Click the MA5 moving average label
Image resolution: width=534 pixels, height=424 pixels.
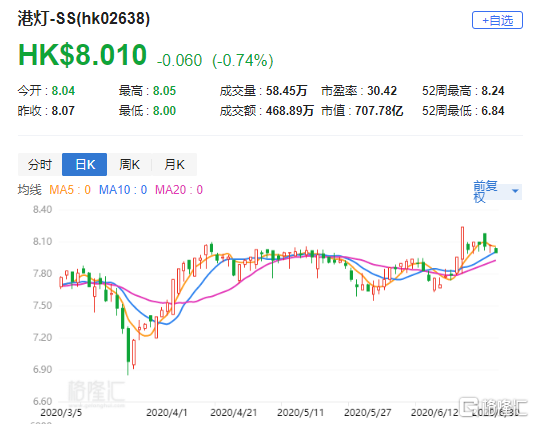[x=70, y=190]
